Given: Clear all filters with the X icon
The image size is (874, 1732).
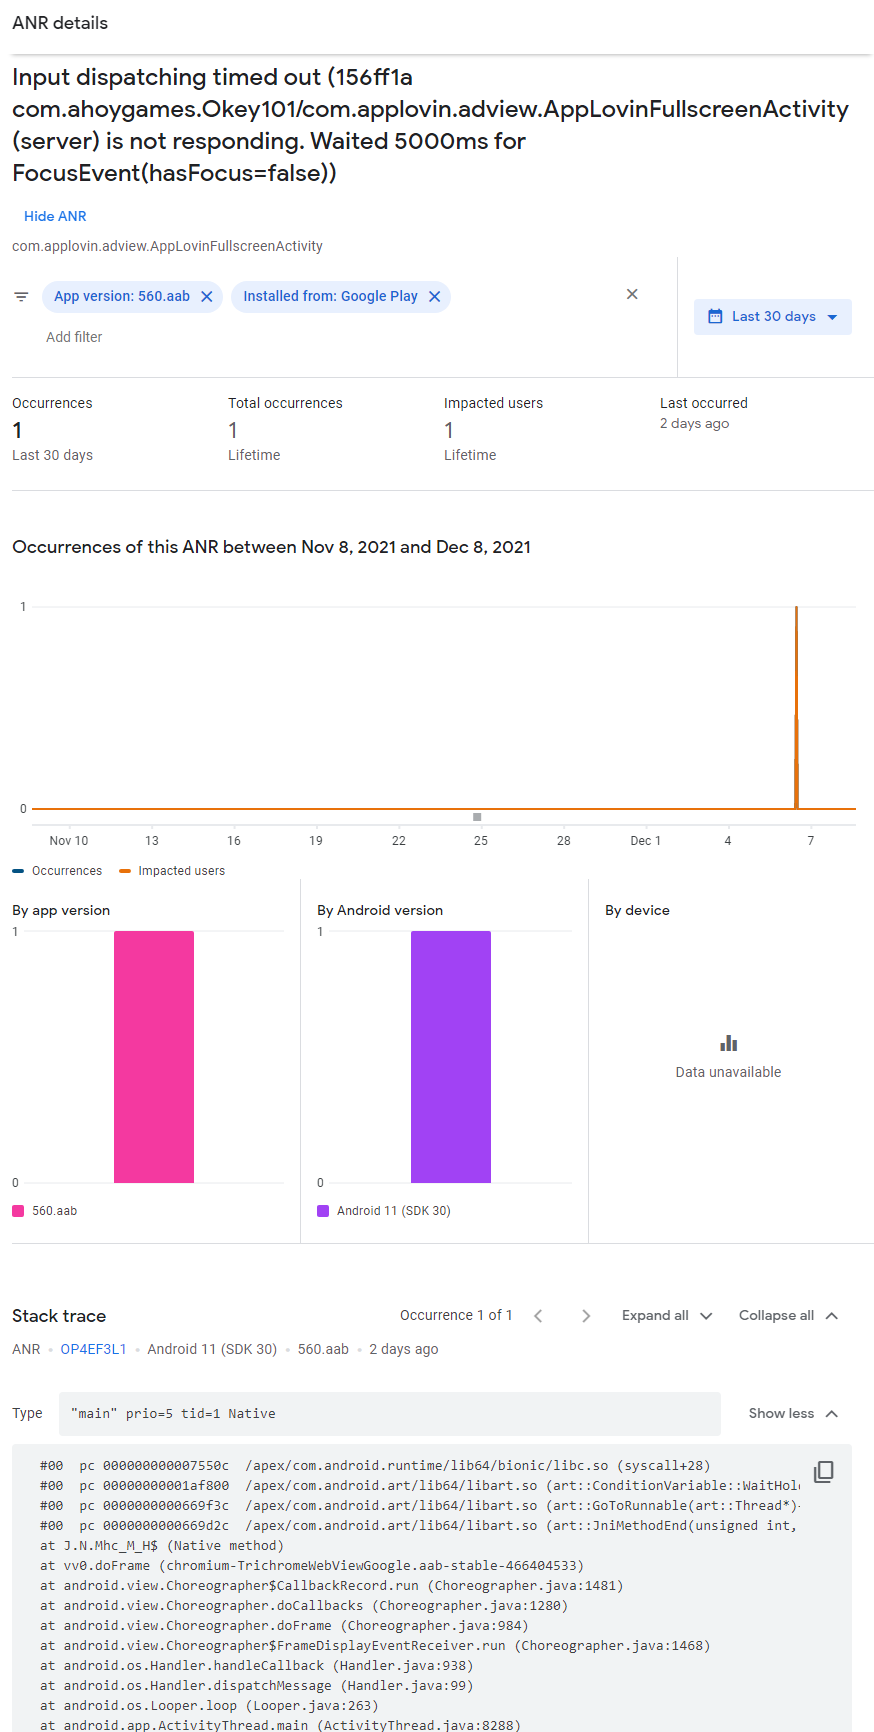Looking at the screenshot, I should [x=632, y=294].
